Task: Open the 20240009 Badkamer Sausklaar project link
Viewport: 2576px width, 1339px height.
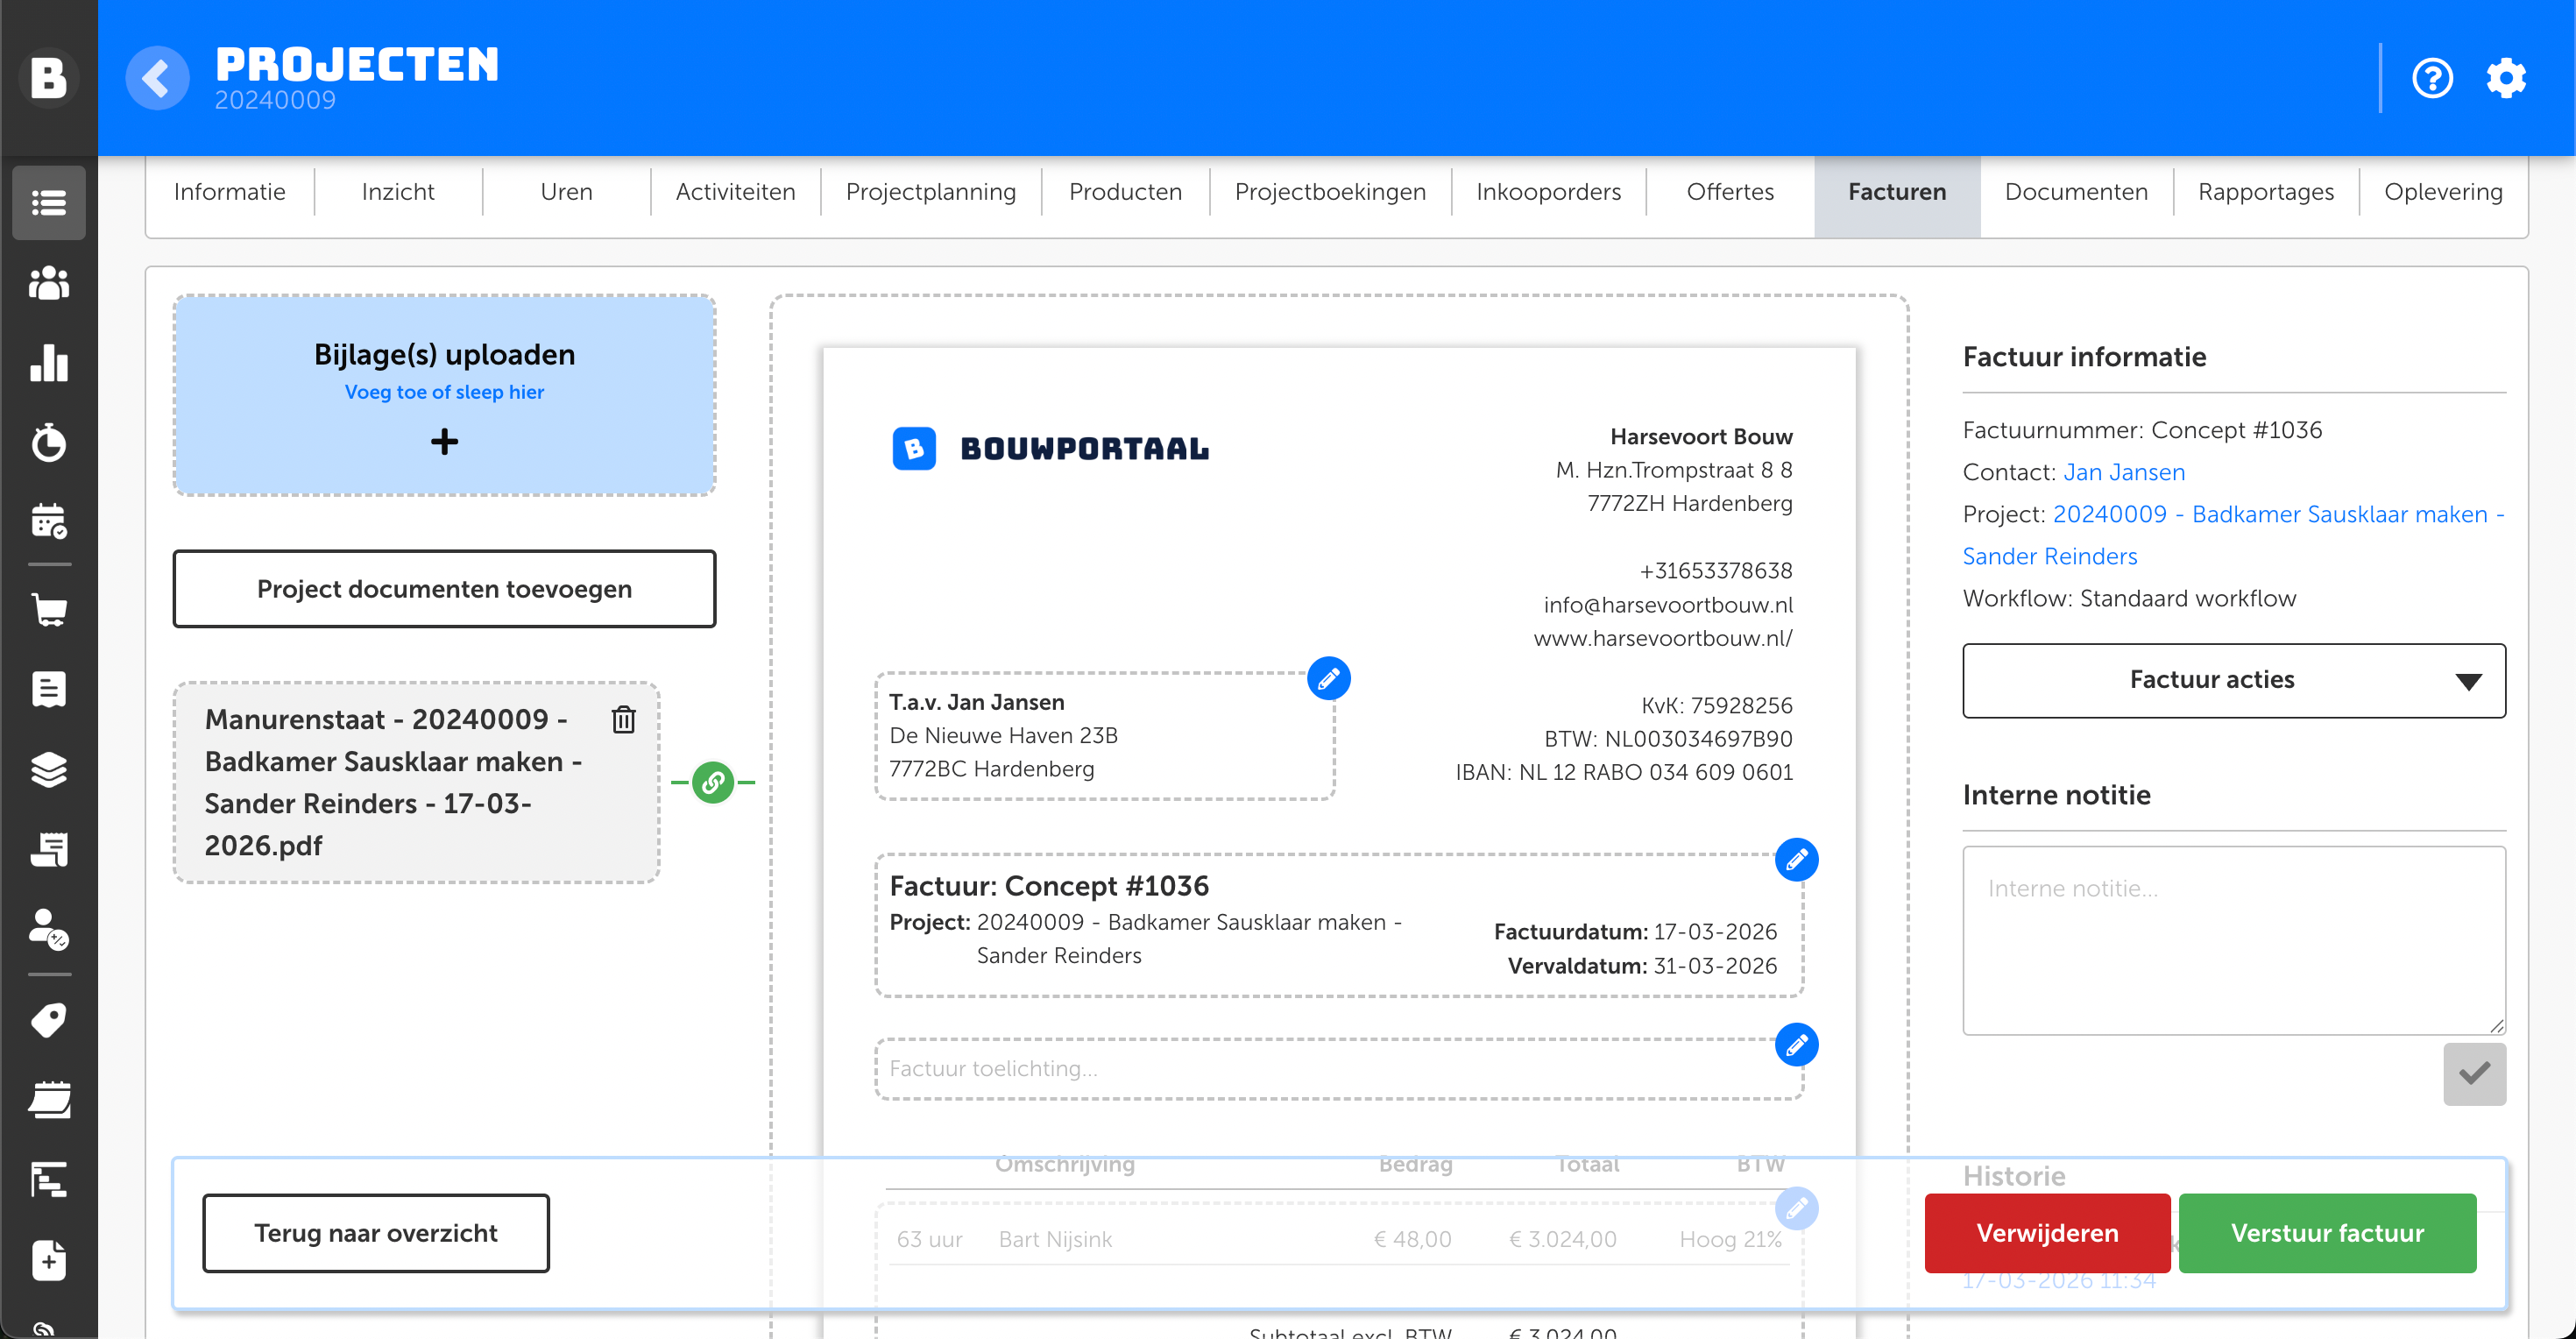Action: 2234,535
